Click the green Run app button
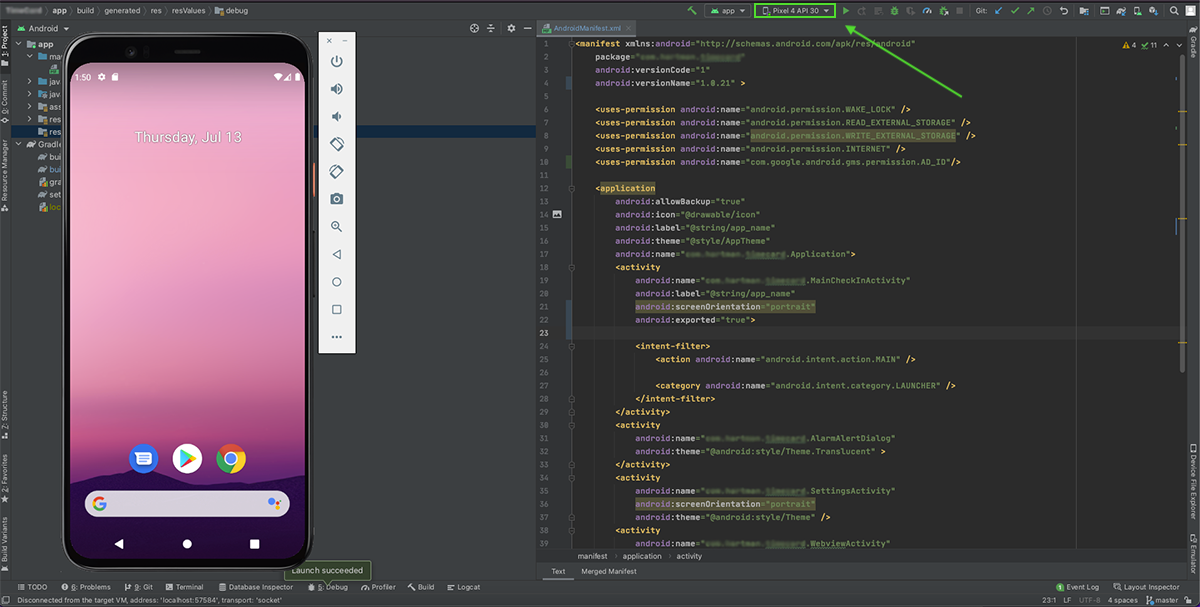This screenshot has height=607, width=1200. (x=846, y=11)
